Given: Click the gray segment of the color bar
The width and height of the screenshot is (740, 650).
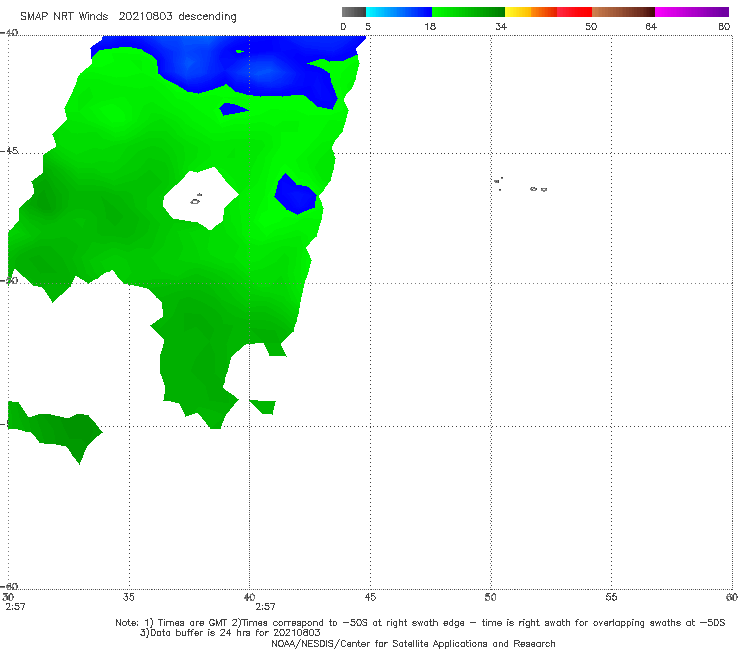Looking at the screenshot, I should (354, 12).
